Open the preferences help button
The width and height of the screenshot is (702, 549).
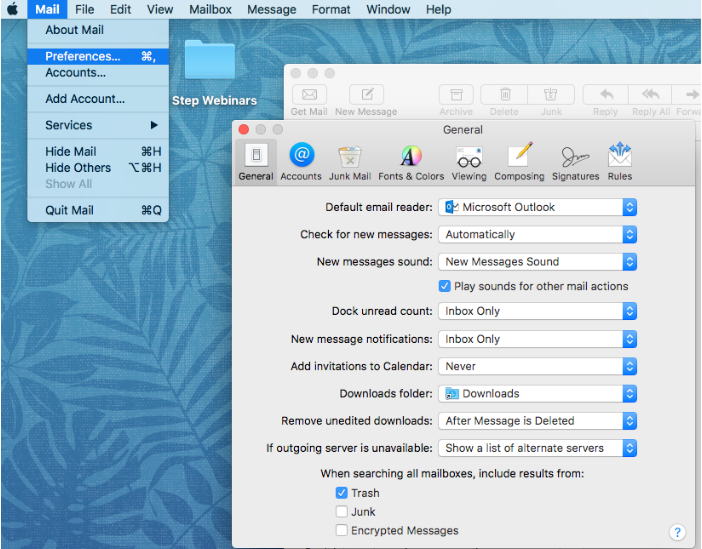(677, 532)
